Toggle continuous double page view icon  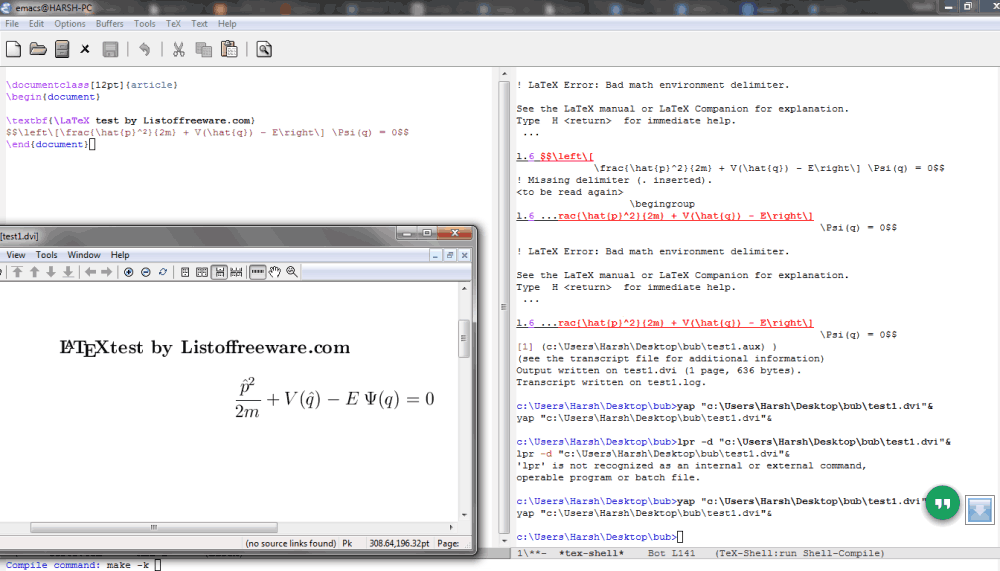click(x=237, y=272)
